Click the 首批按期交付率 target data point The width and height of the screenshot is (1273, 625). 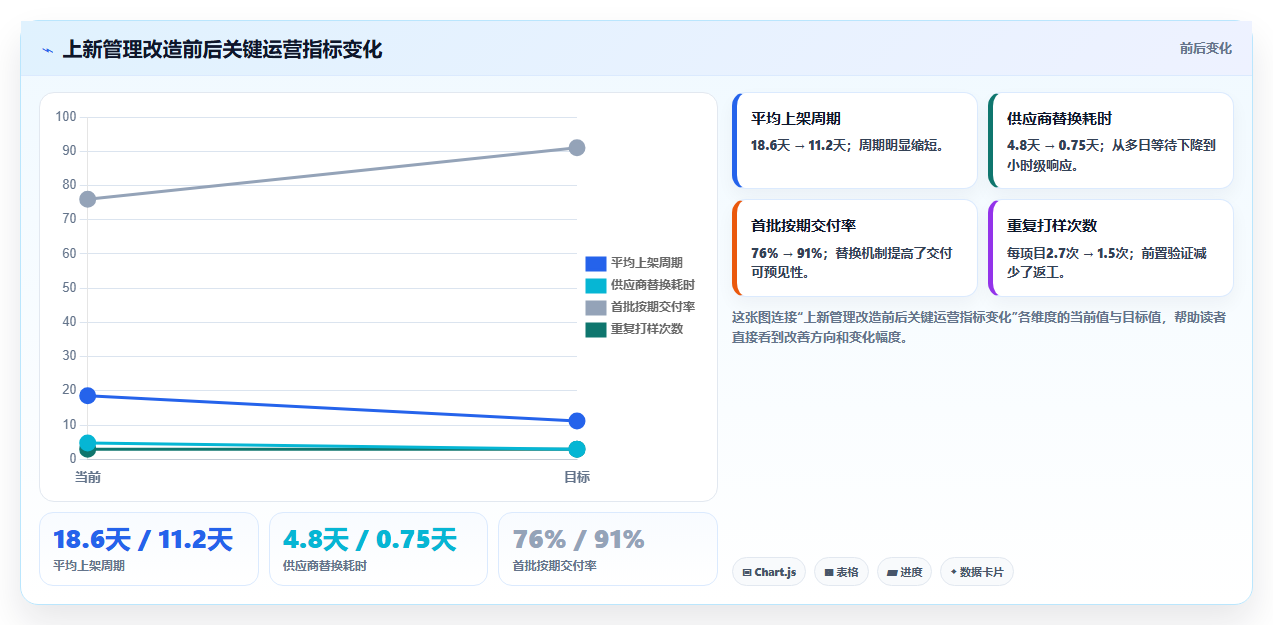pos(577,148)
